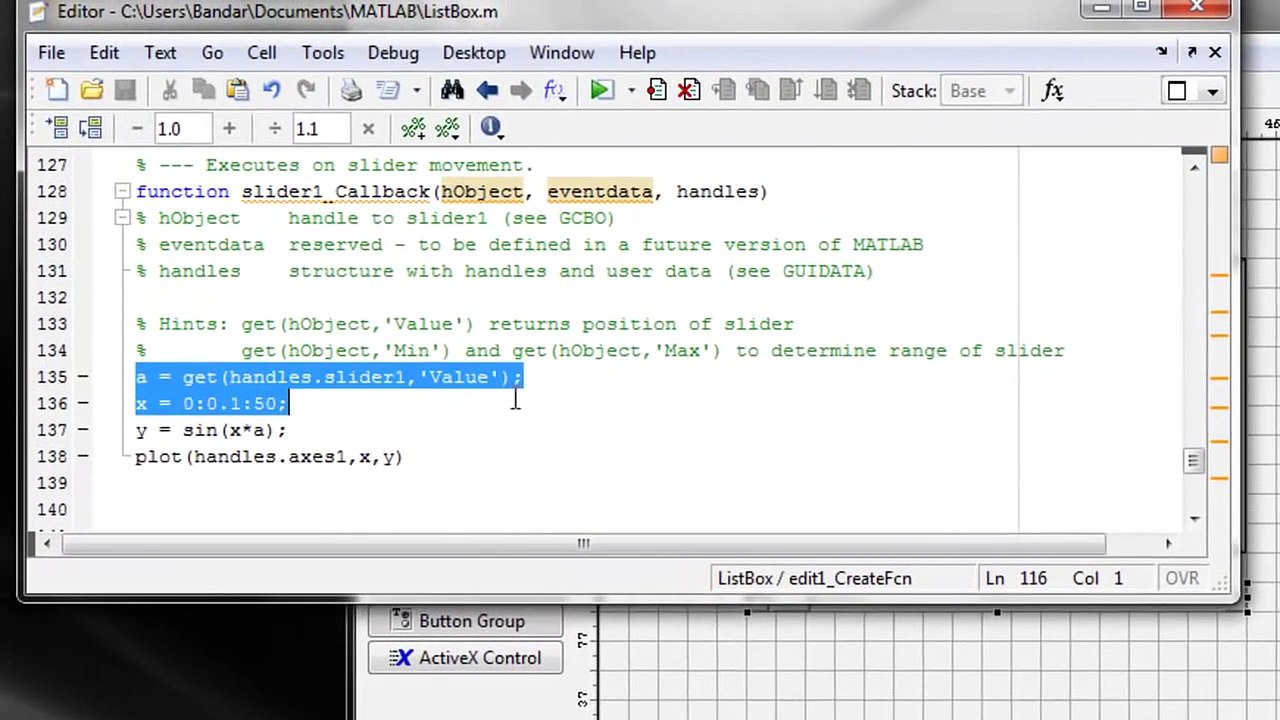Redo the last edit
Viewport: 1280px width, 720px height.
coord(306,91)
